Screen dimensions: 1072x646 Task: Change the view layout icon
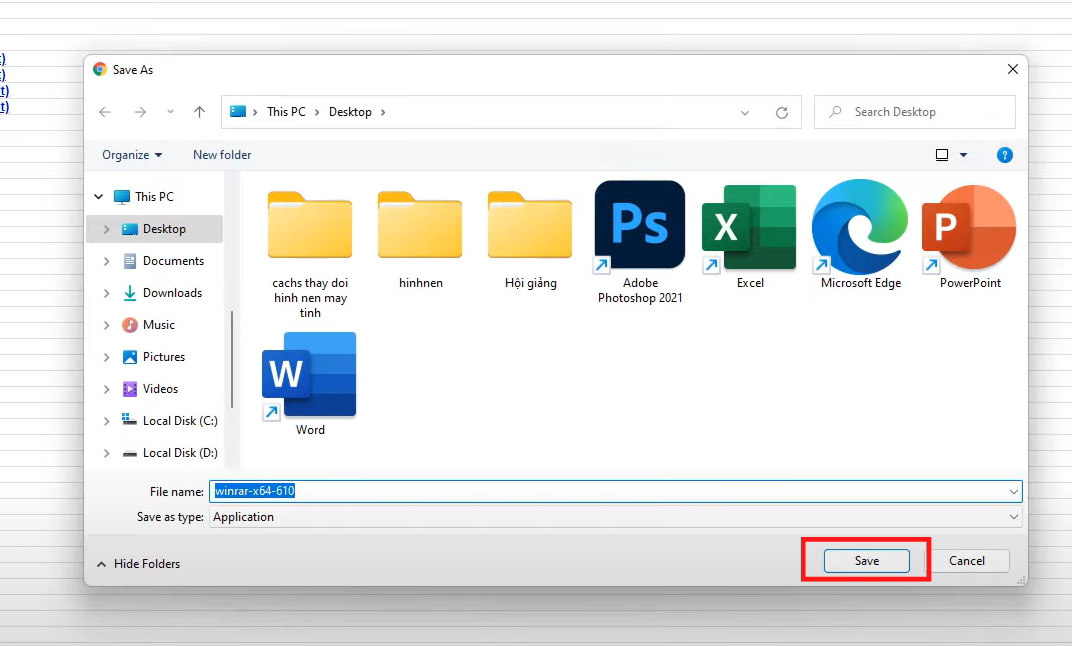pos(941,155)
